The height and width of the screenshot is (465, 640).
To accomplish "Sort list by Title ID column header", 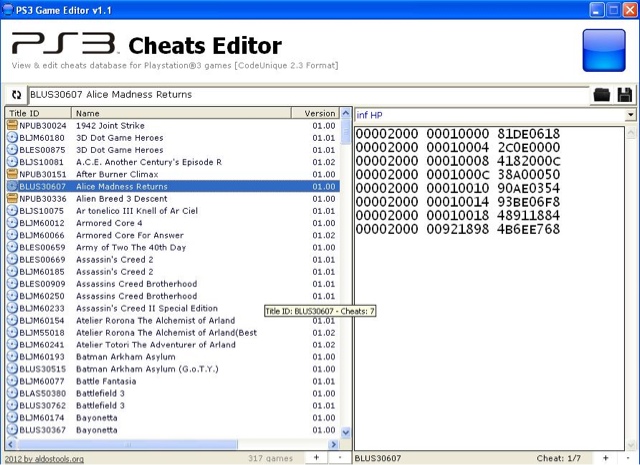I will pos(38,113).
